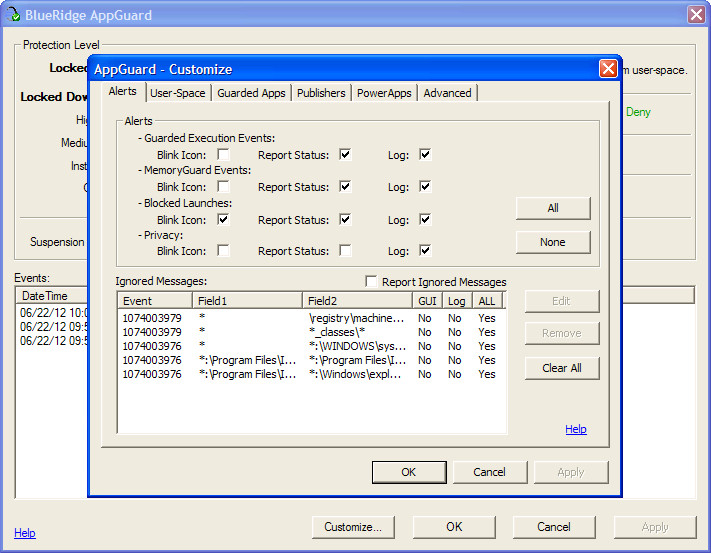Image resolution: width=711 pixels, height=553 pixels.
Task: Enable Blink Icon for Privacy
Action: point(223,251)
